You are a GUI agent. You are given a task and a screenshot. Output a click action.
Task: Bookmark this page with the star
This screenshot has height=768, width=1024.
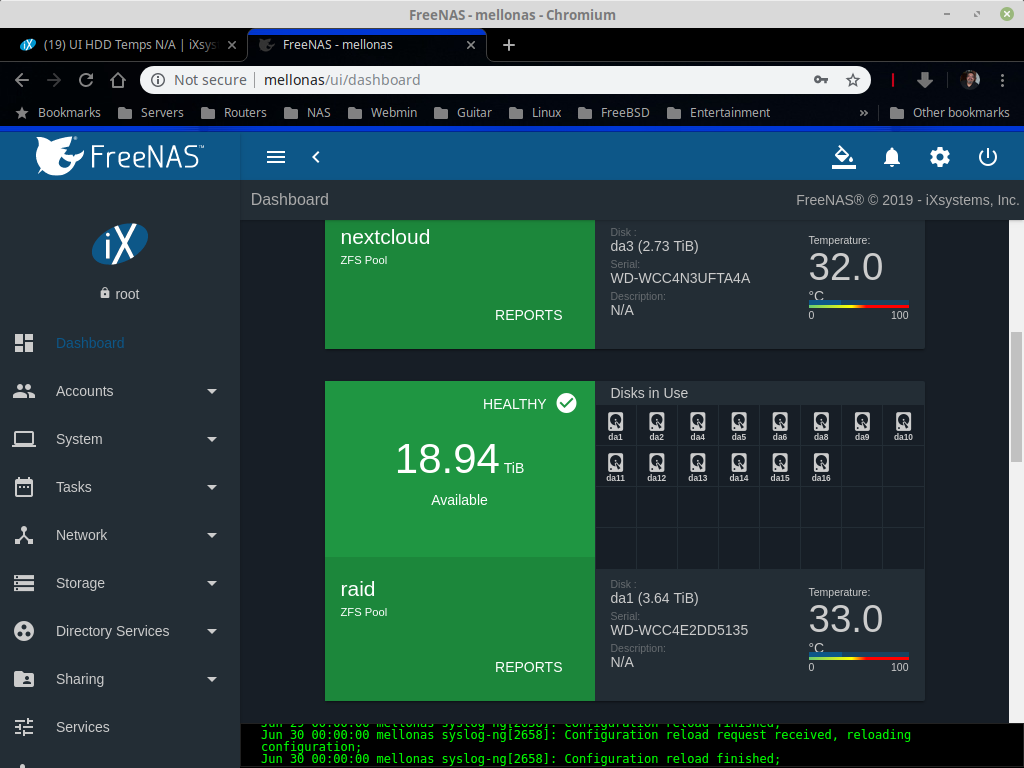(x=853, y=80)
